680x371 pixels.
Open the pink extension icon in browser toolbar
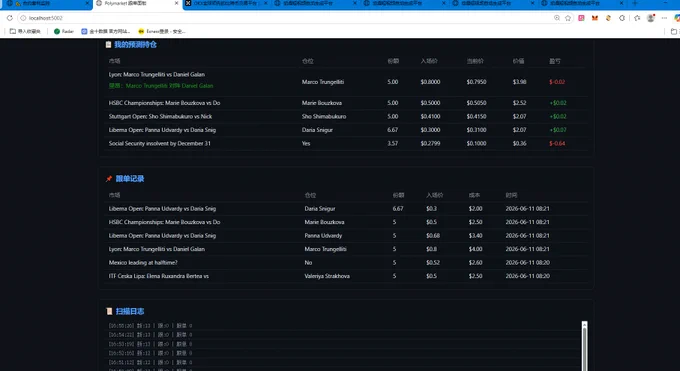click(581, 18)
